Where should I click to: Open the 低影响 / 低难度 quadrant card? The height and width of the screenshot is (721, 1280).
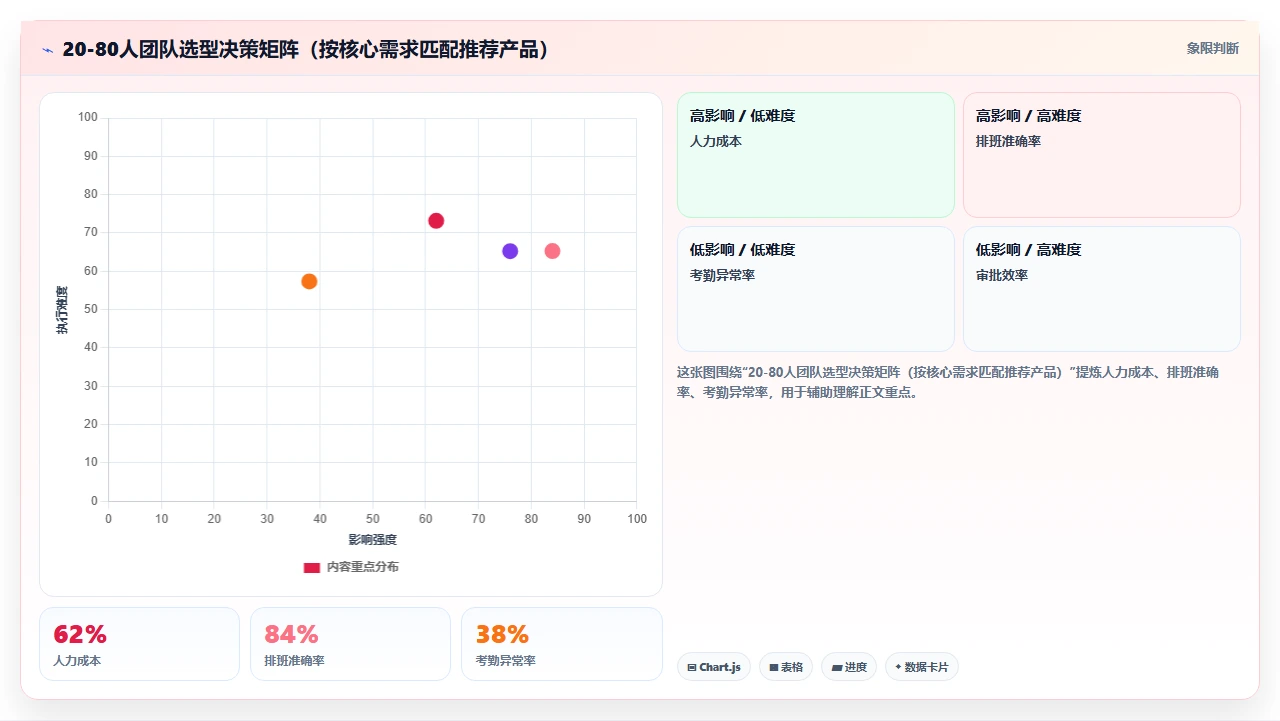point(816,289)
